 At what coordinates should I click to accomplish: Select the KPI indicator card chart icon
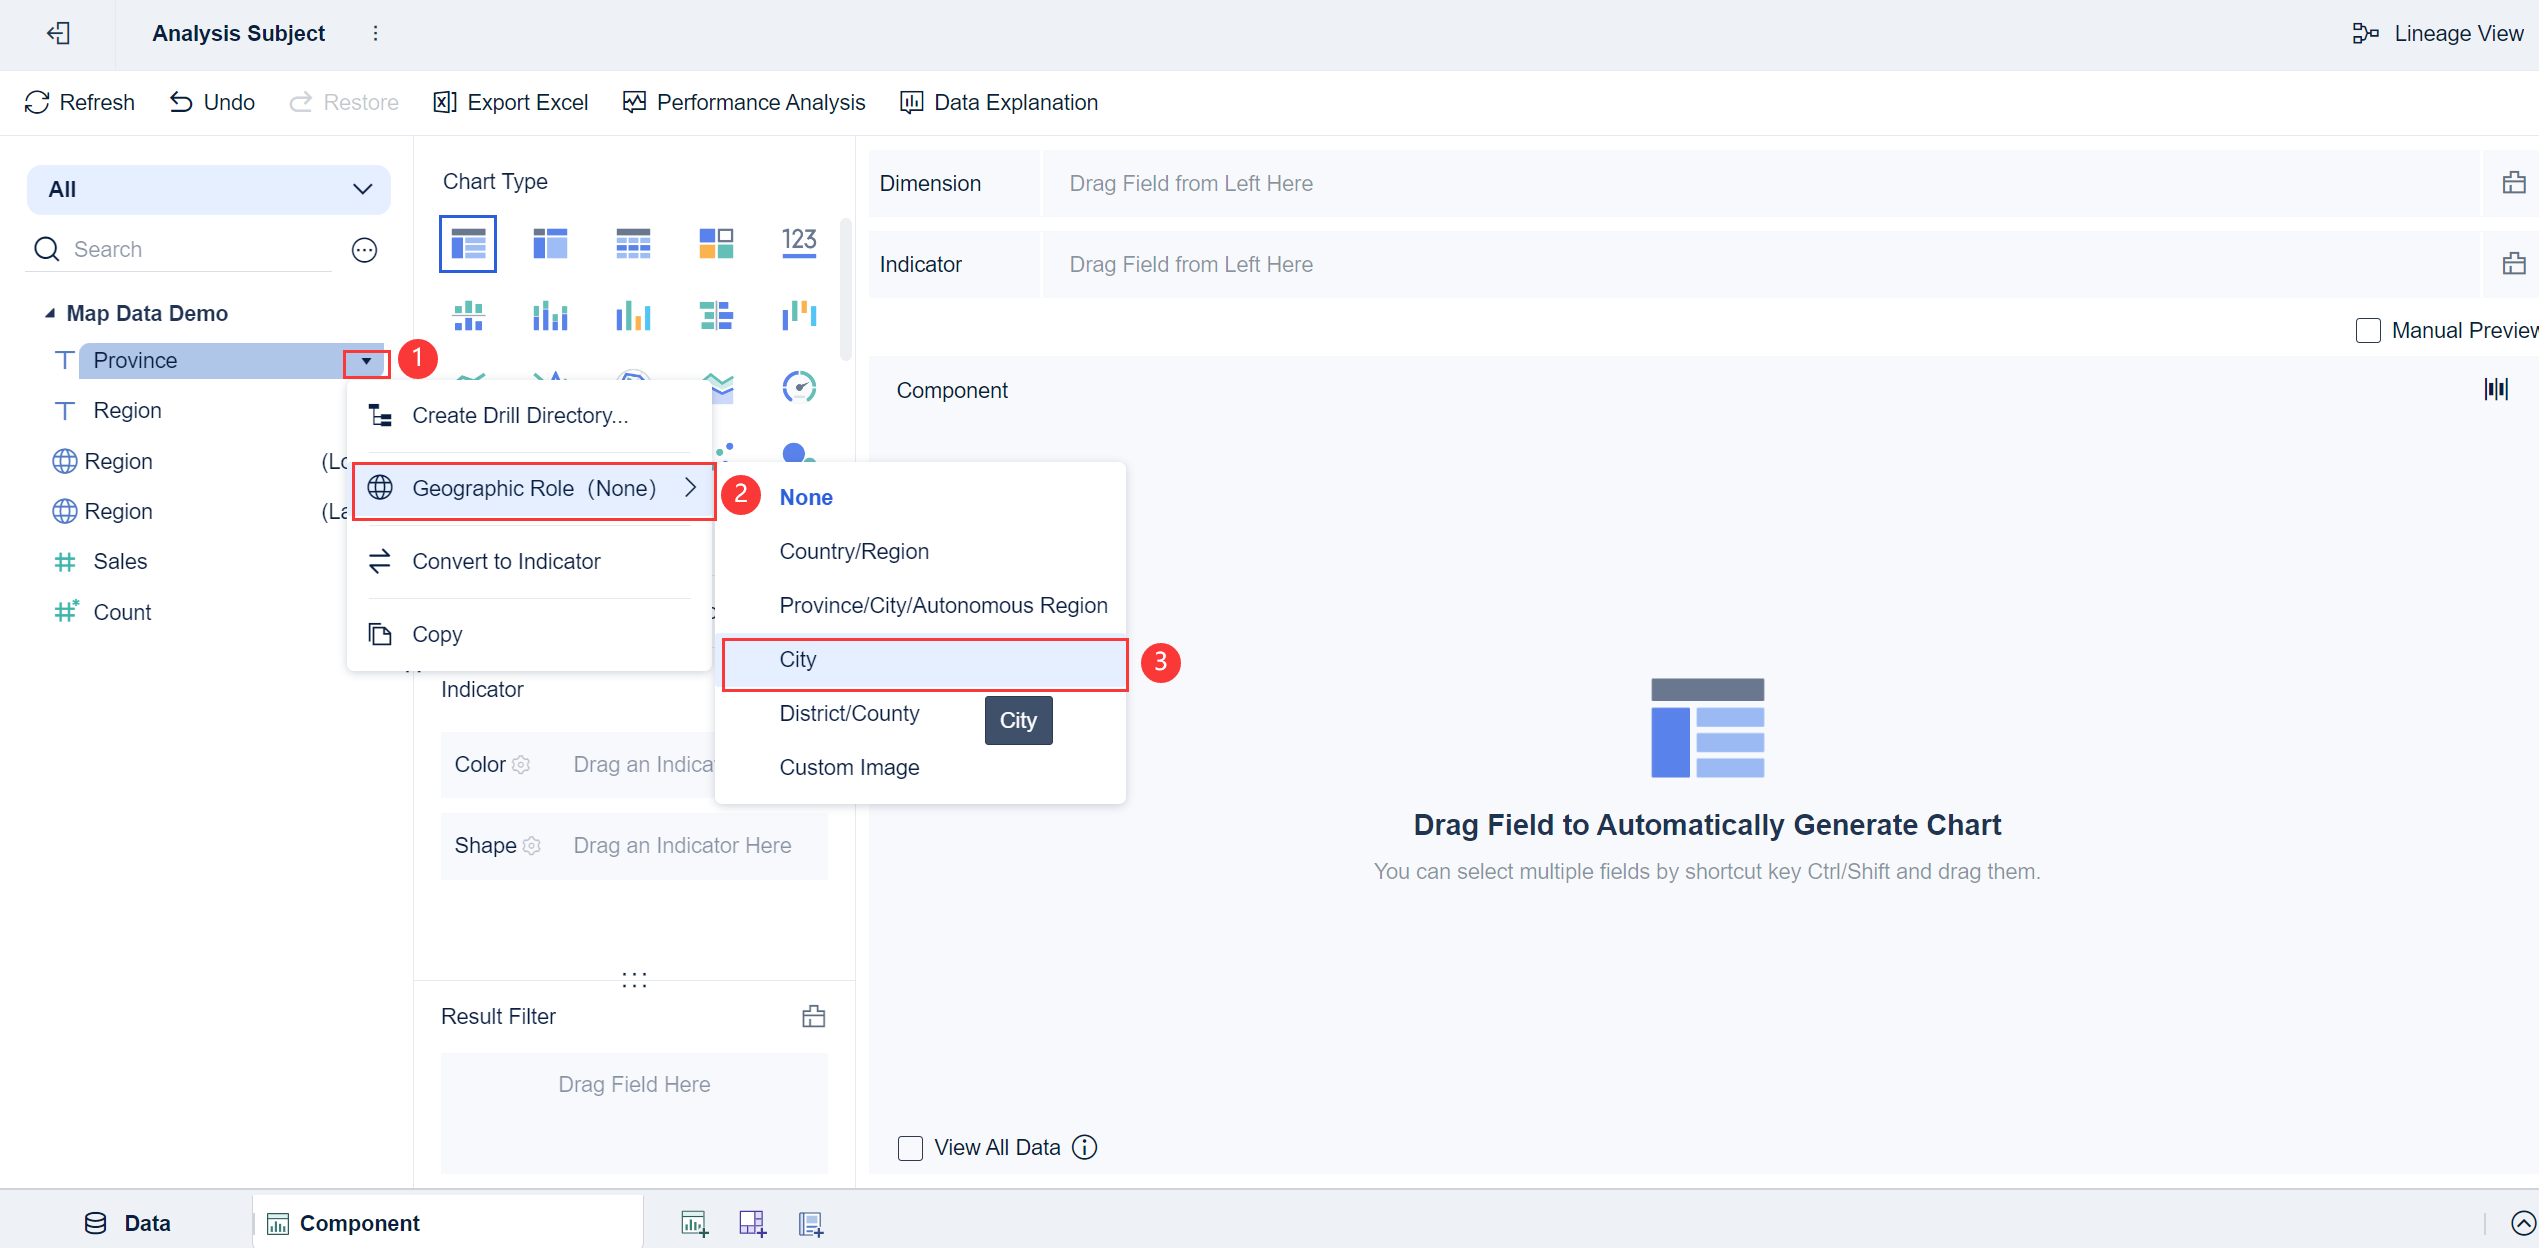[716, 243]
